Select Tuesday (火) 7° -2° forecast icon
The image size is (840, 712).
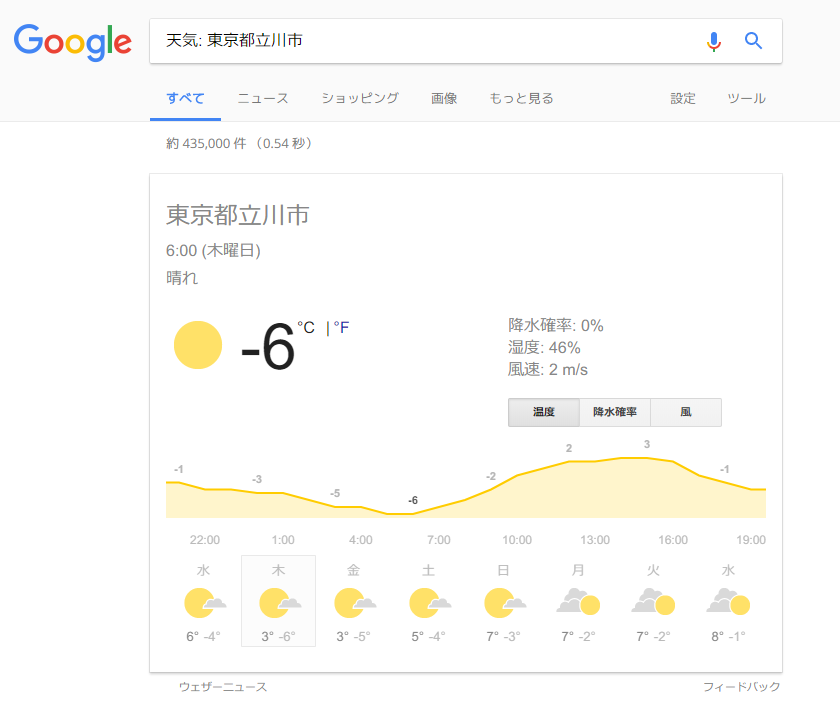[653, 601]
